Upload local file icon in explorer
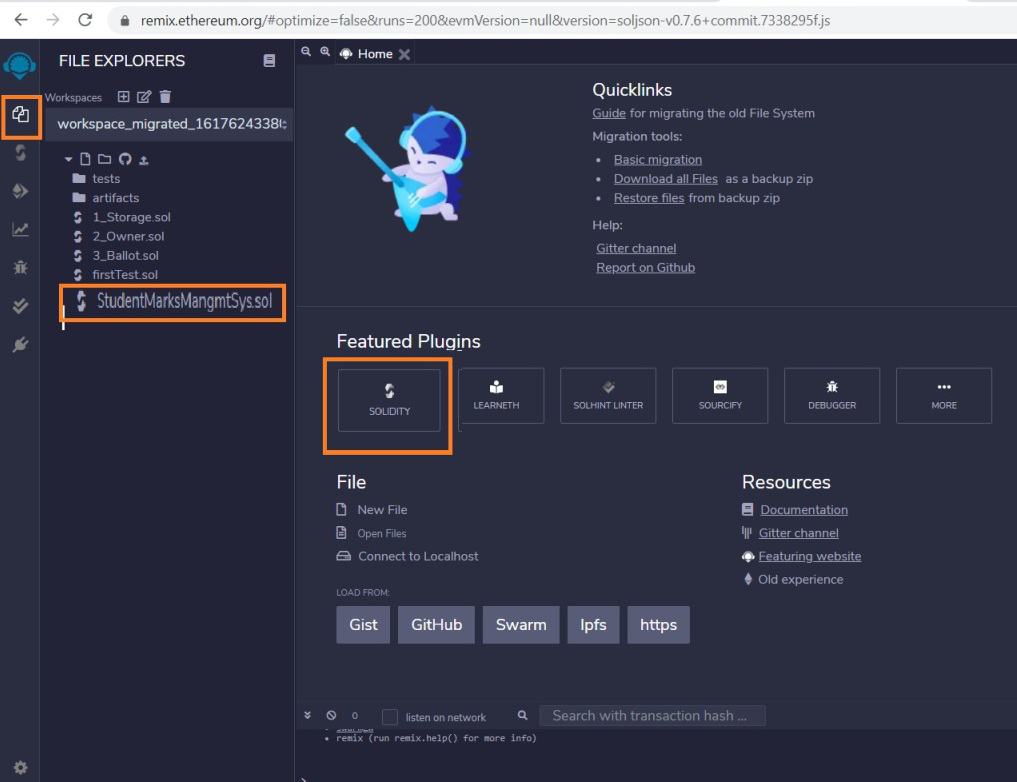The image size is (1017, 782). tap(144, 160)
